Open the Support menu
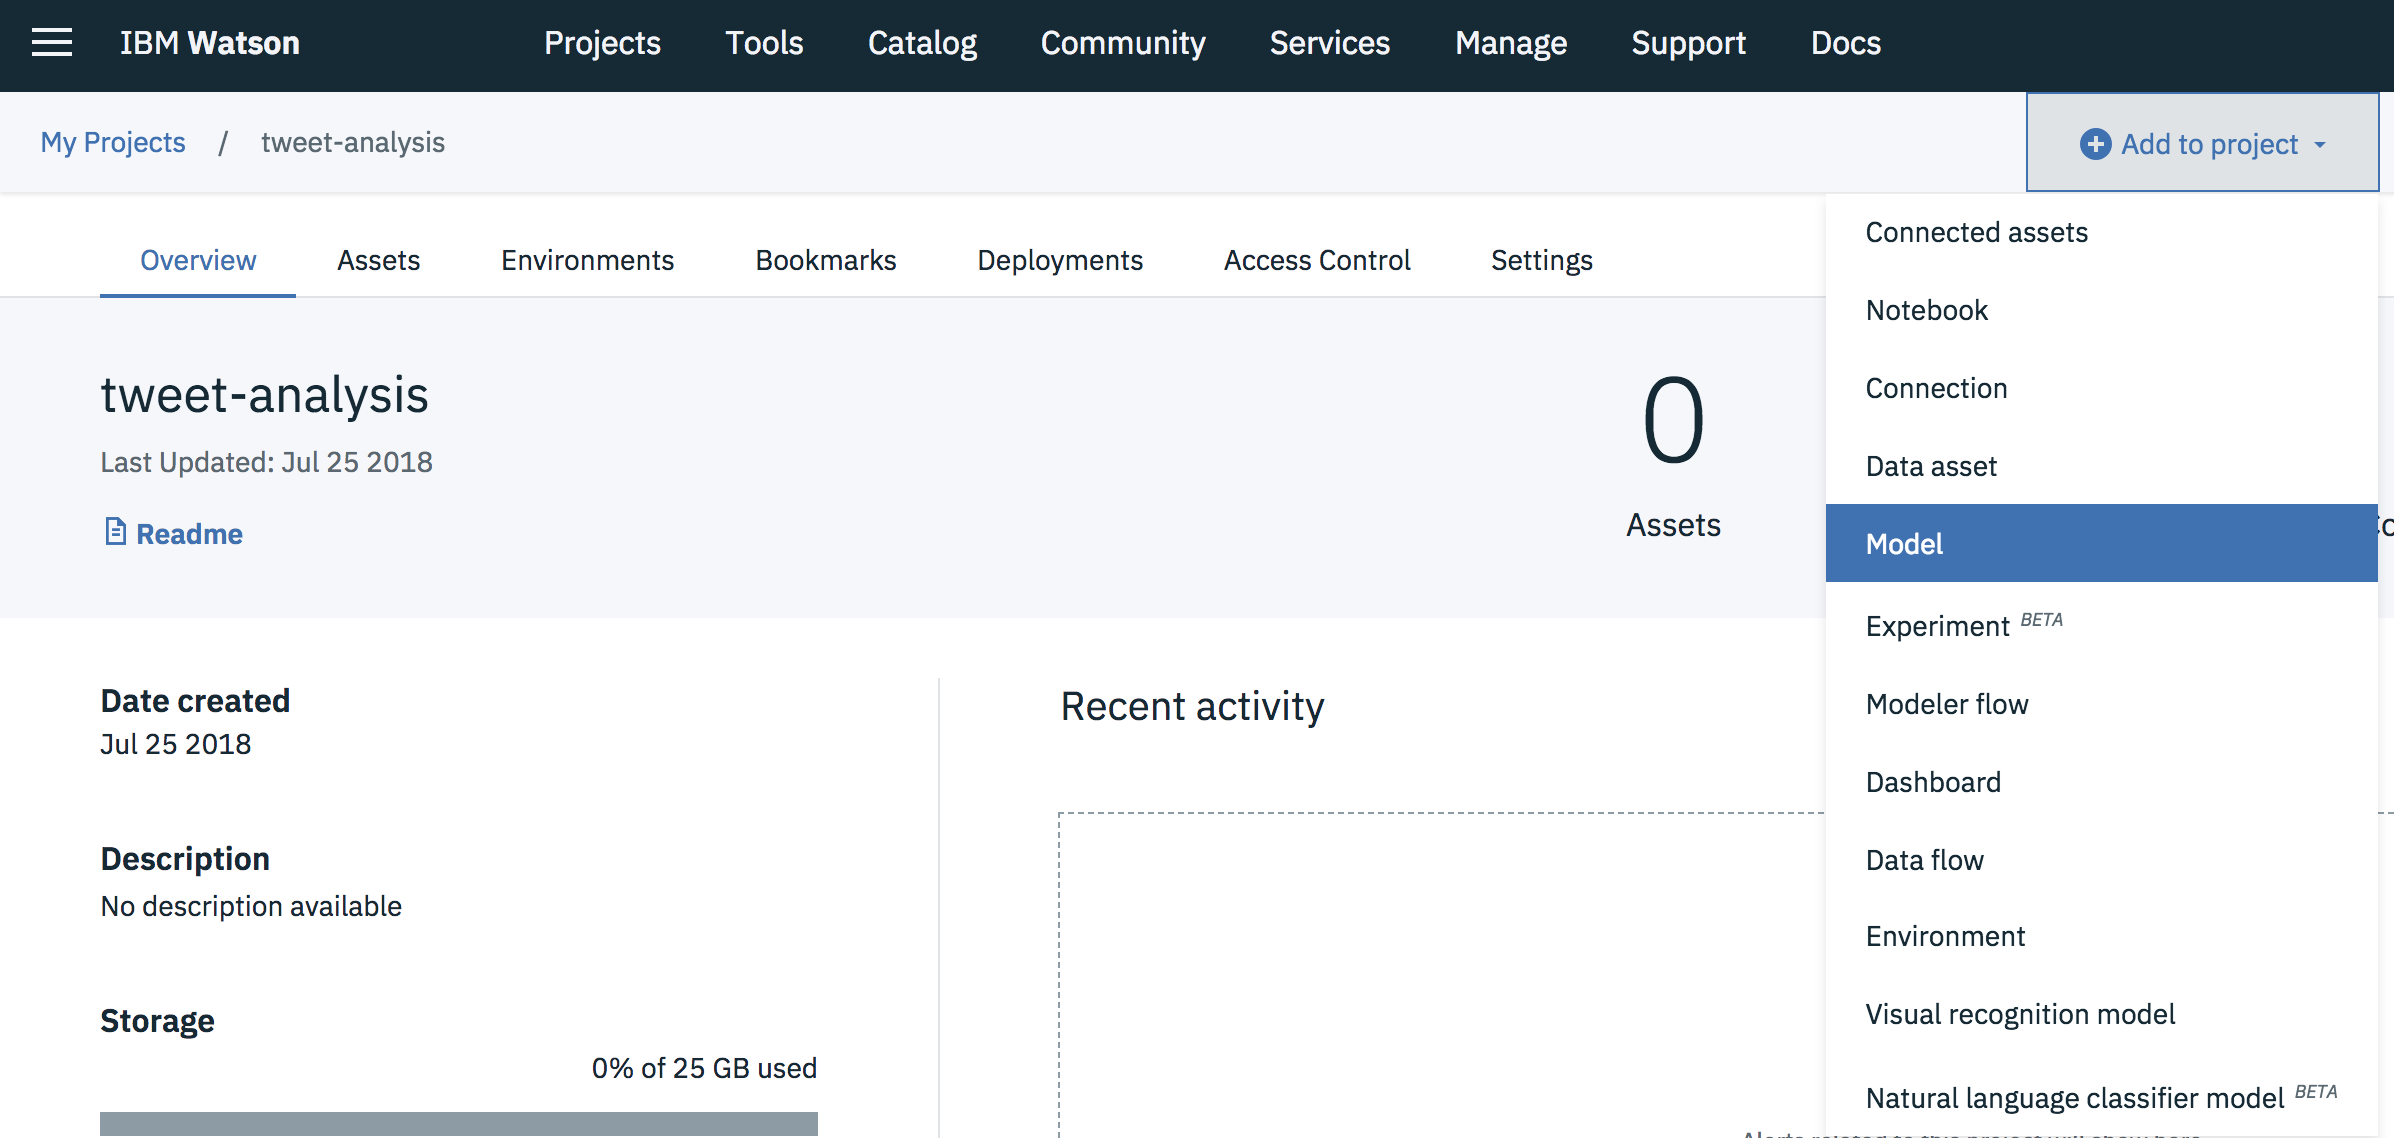 click(x=1688, y=43)
